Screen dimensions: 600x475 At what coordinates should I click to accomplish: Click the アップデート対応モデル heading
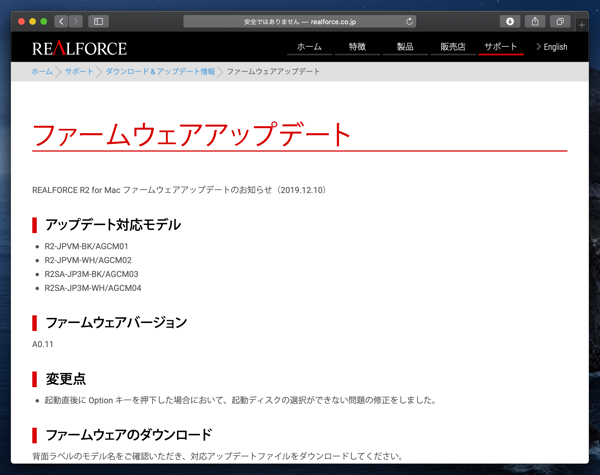tap(113, 225)
